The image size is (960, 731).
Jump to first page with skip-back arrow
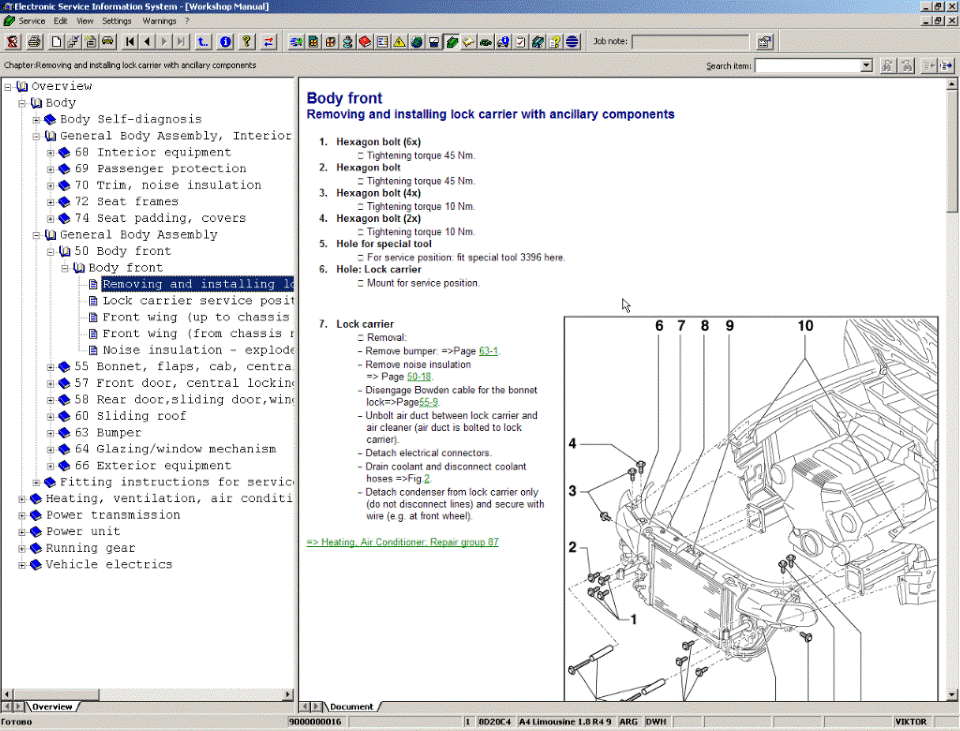click(x=130, y=42)
